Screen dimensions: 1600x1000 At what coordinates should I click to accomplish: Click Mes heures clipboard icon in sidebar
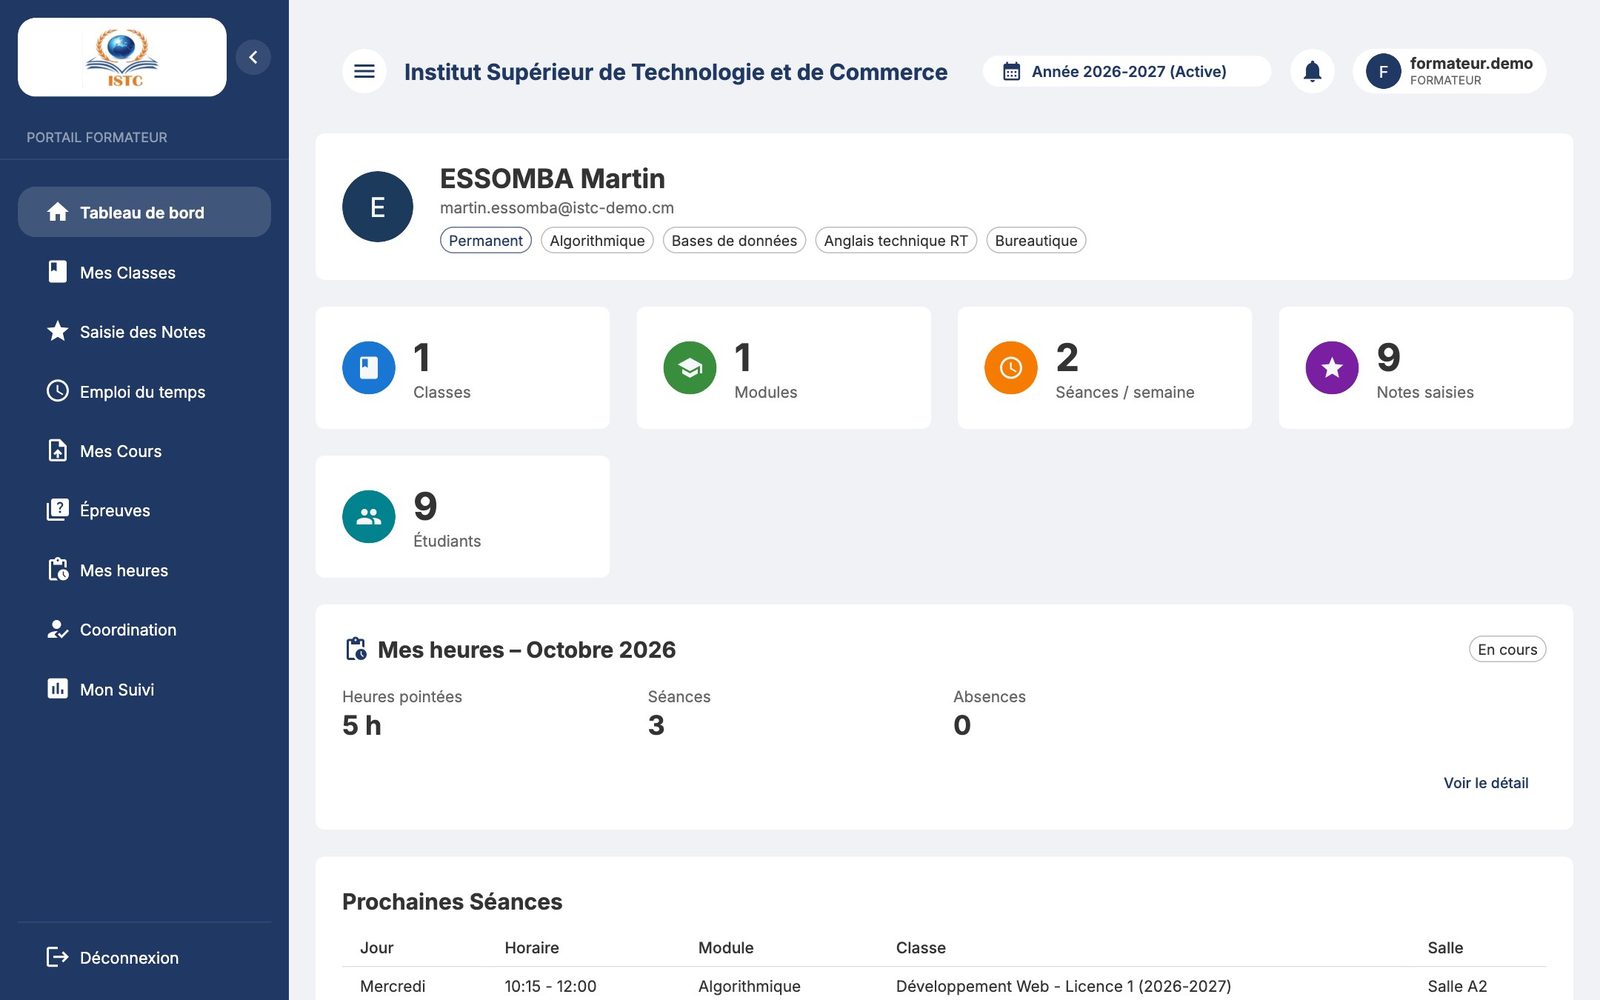pos(58,570)
